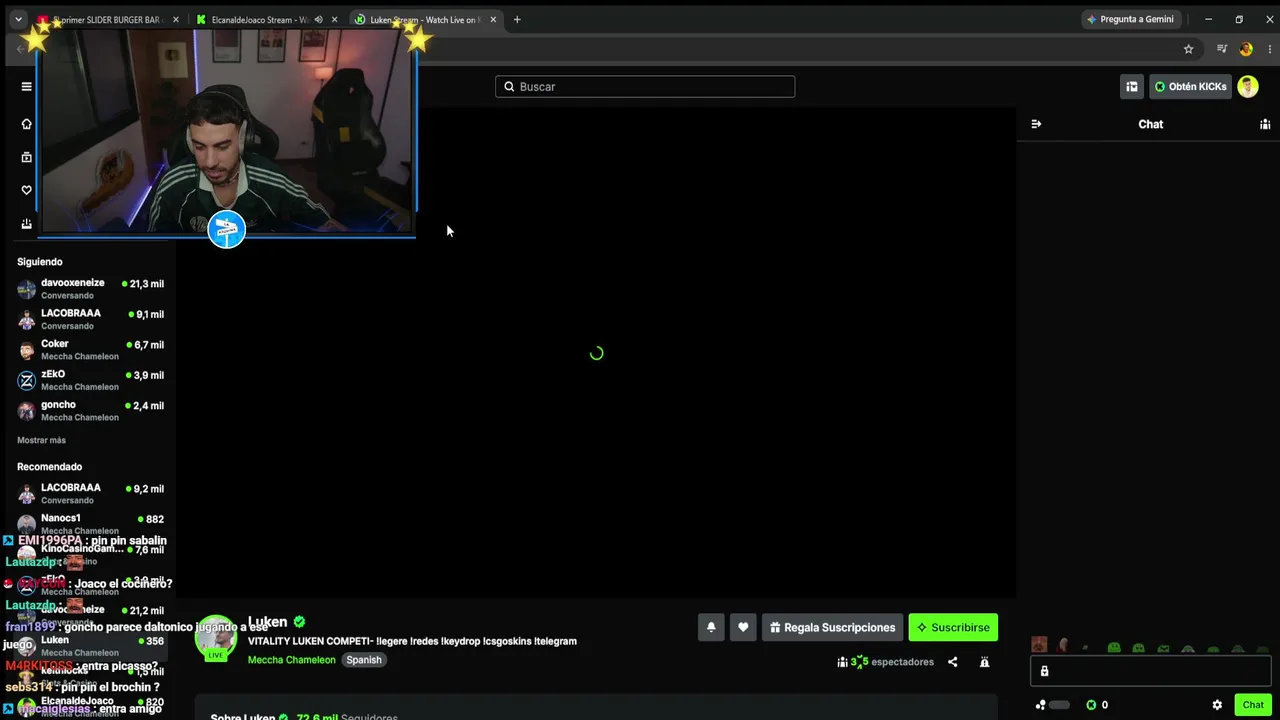Toggle the channel points switch under chat

click(1059, 705)
